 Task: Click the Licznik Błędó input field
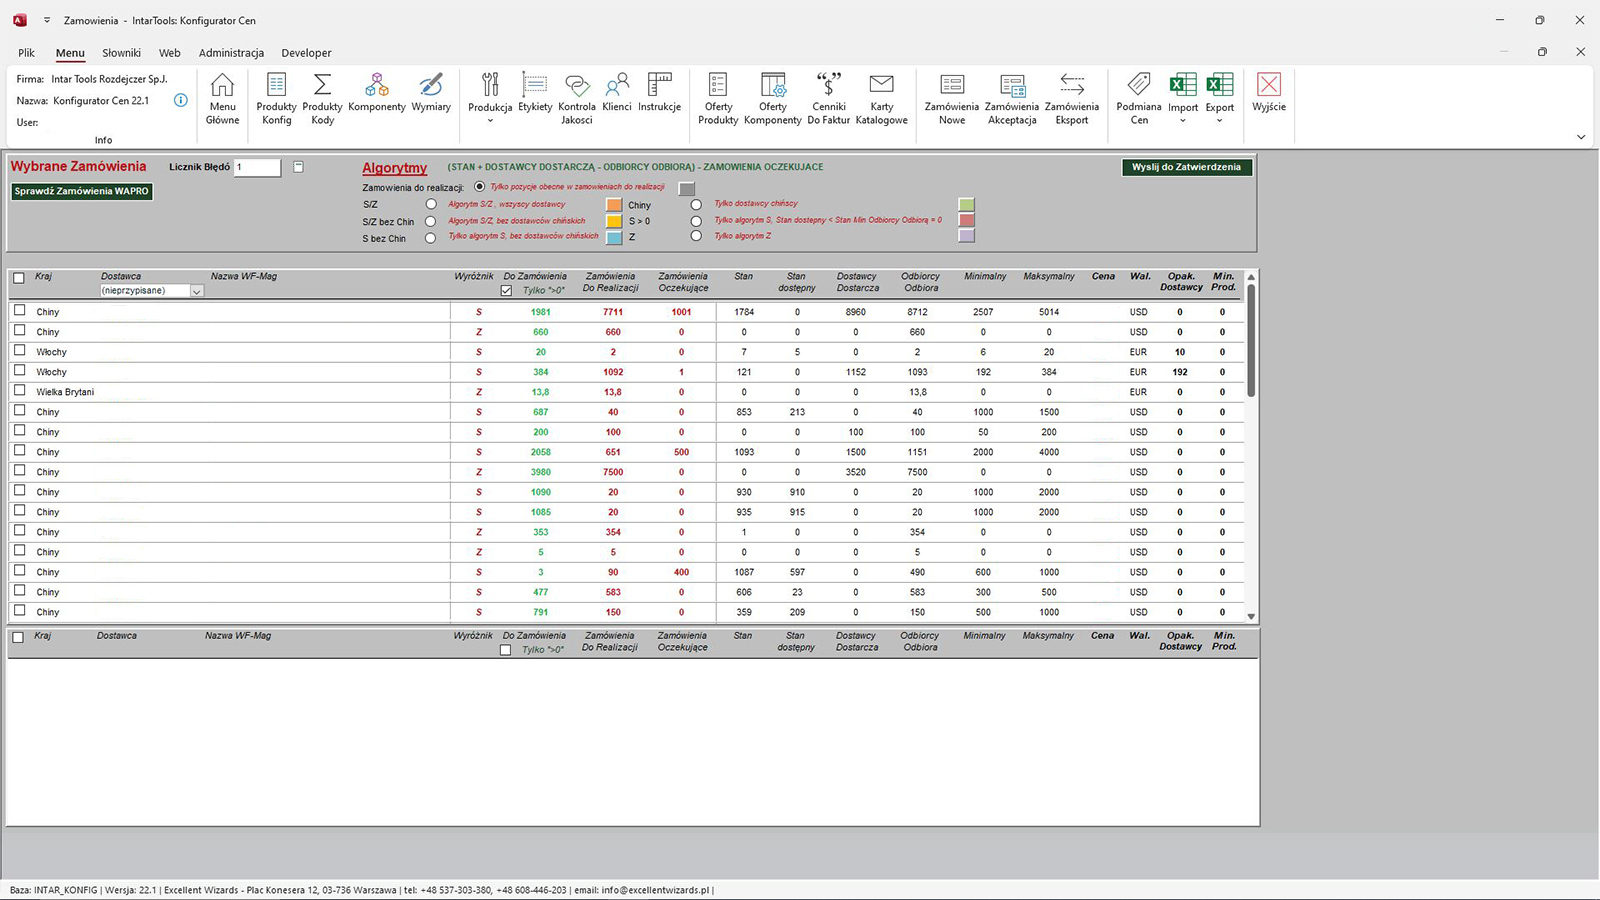click(x=257, y=167)
